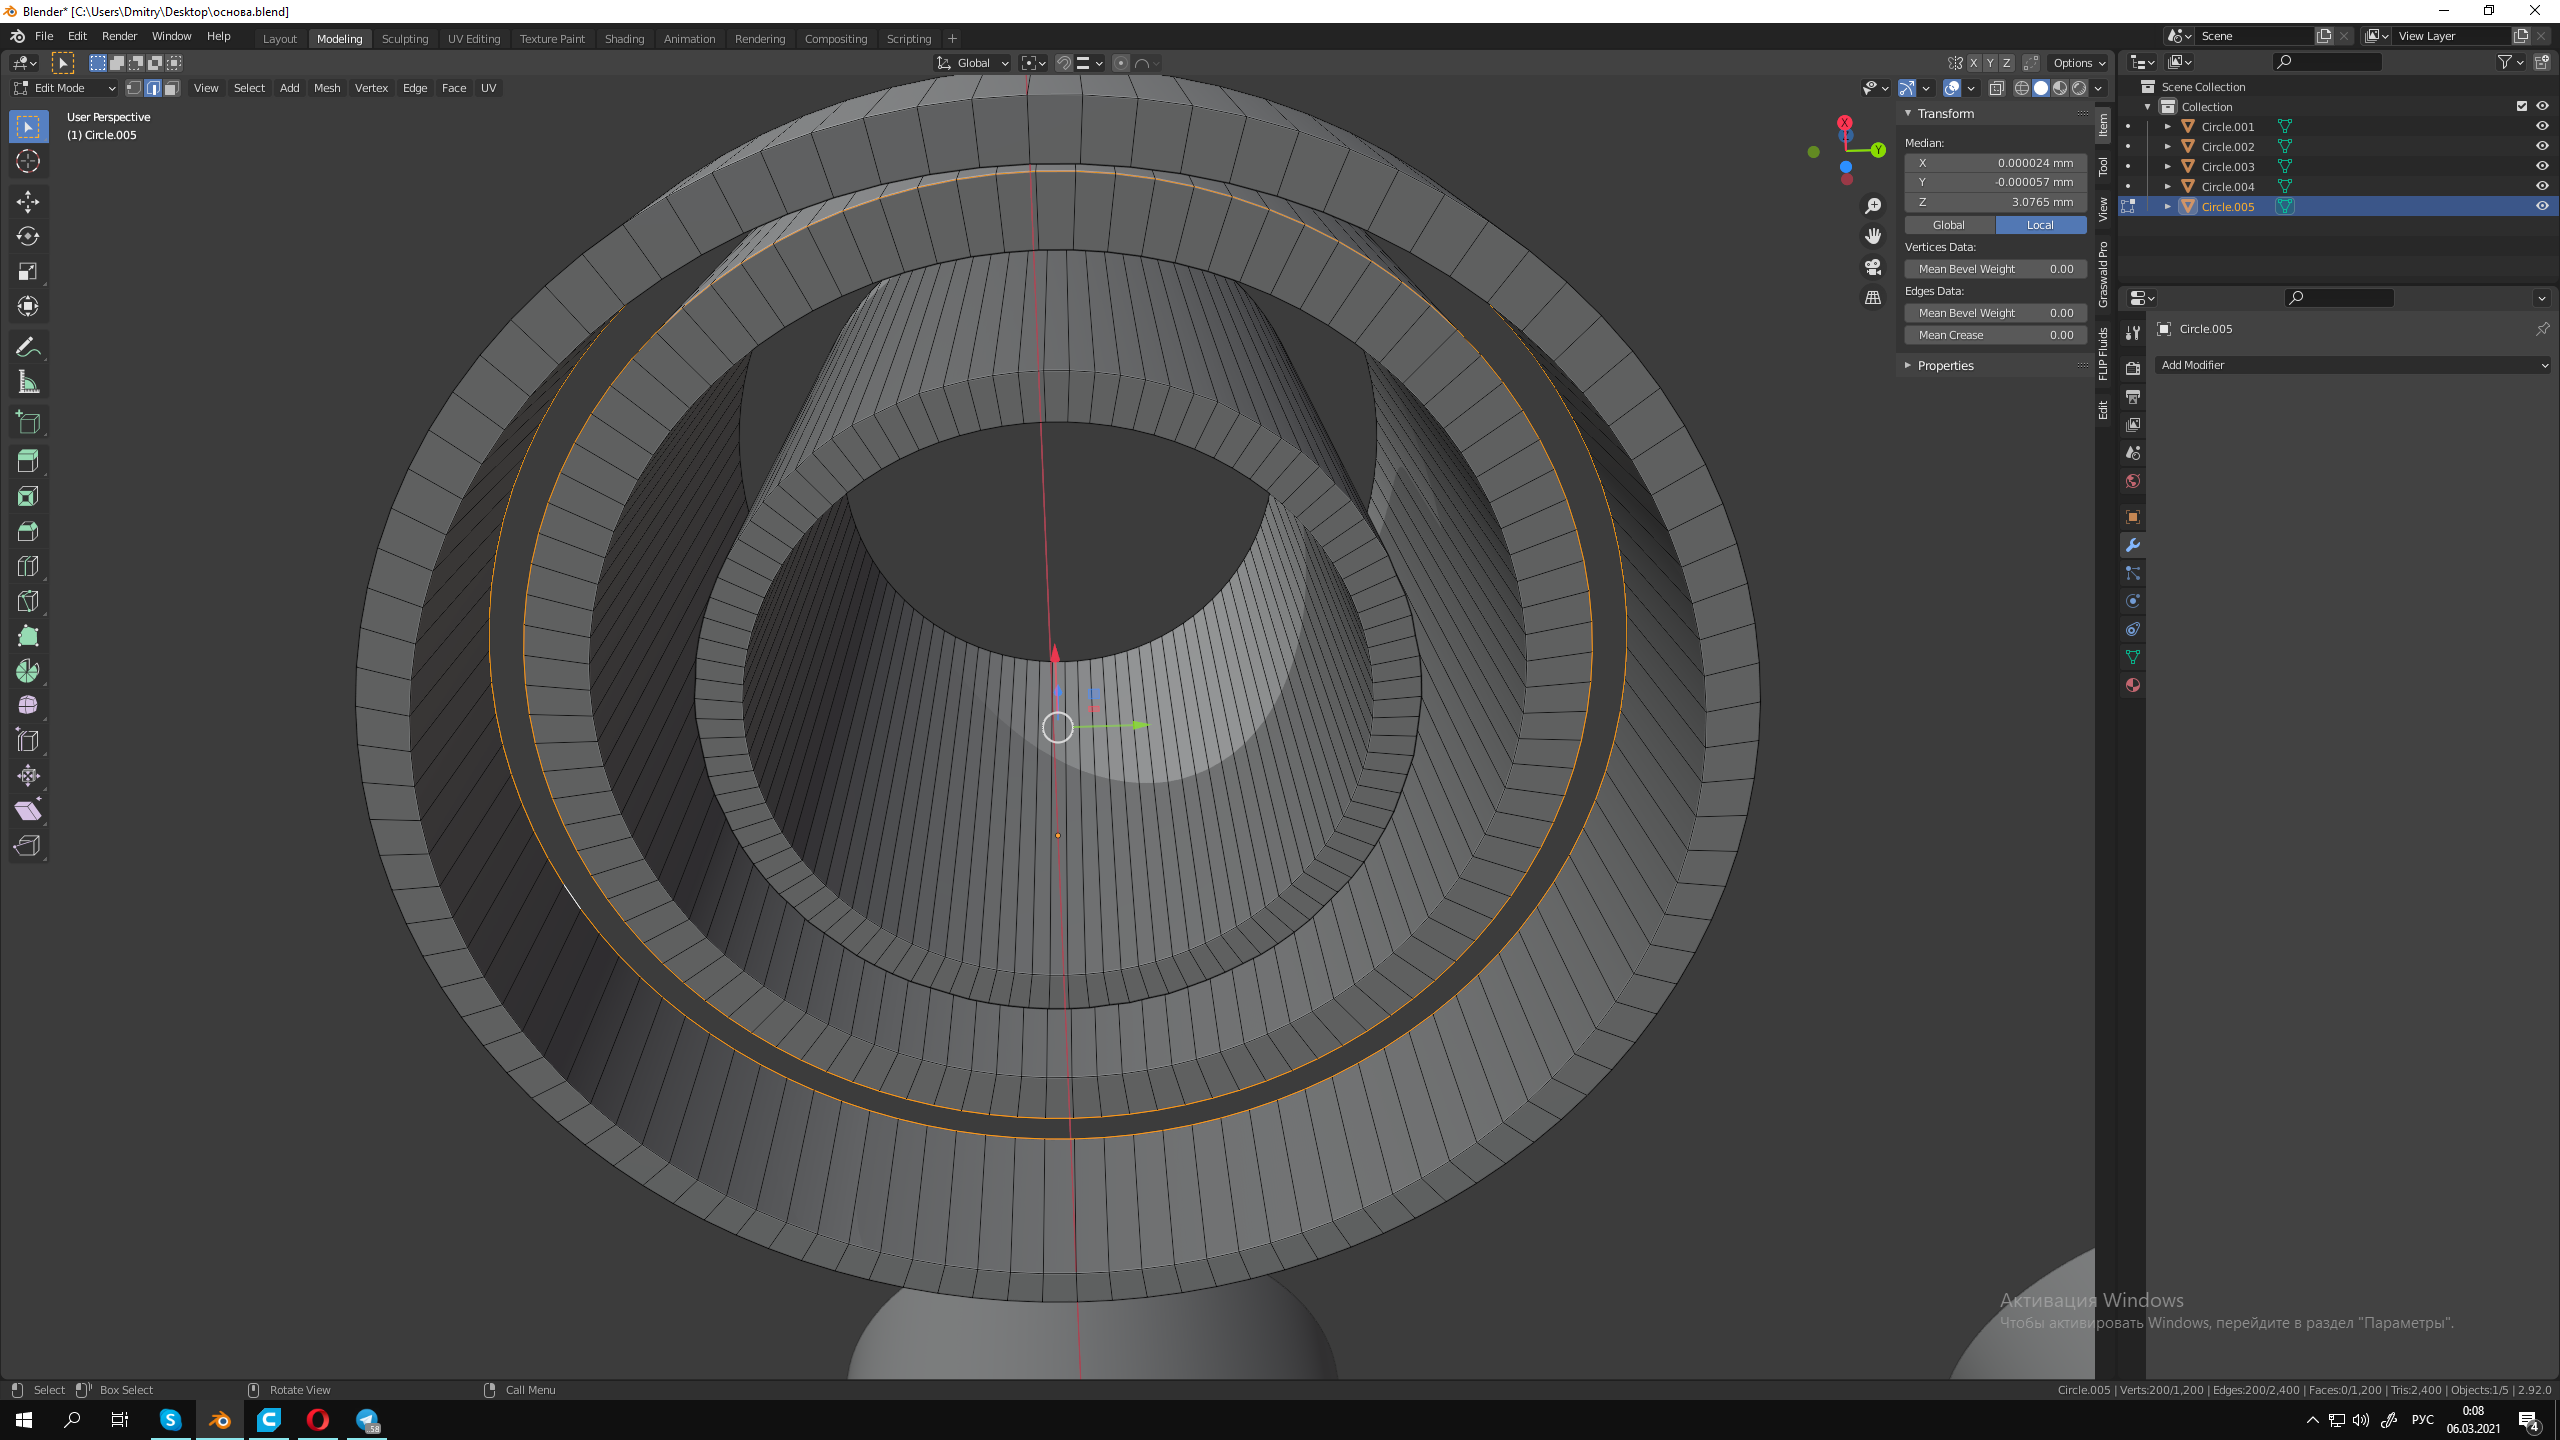Switch to wireframe viewport shading
The image size is (2560, 1440).
pos(2022,88)
